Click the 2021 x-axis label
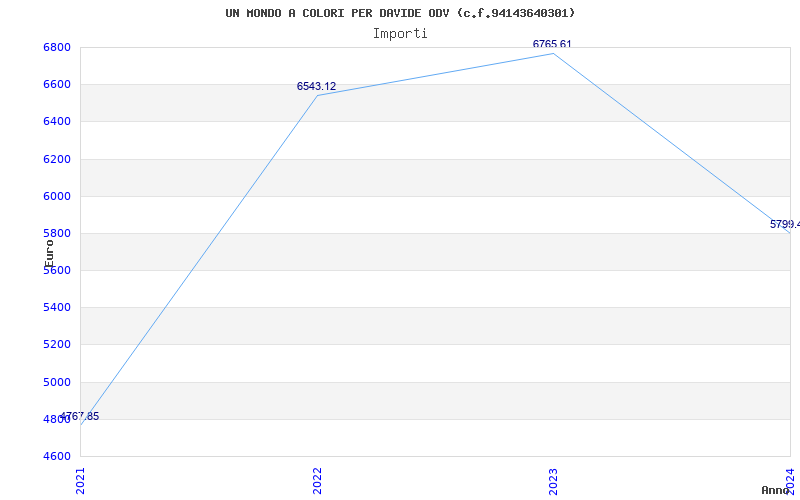This screenshot has width=800, height=500. coord(81,481)
